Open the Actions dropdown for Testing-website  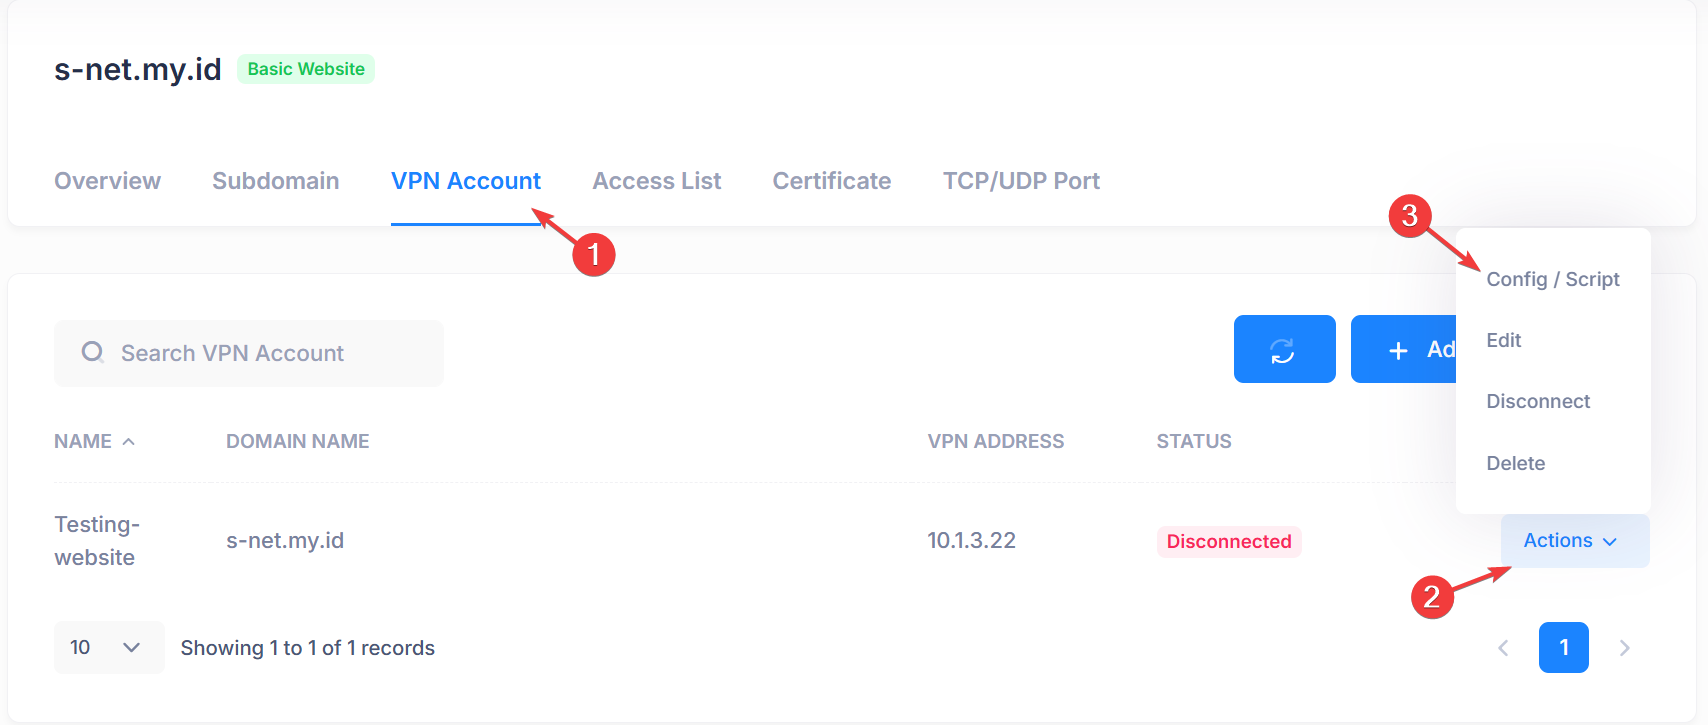[x=1575, y=541]
